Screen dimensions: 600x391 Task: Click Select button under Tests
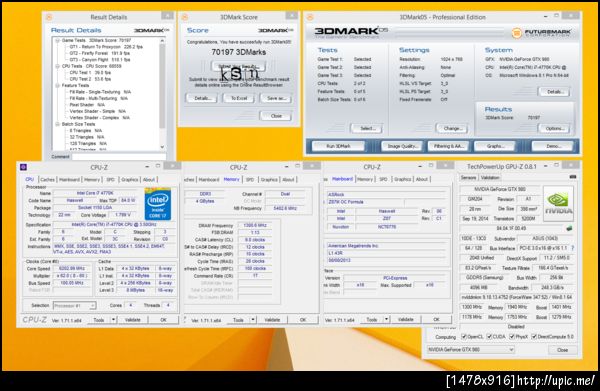[366, 128]
